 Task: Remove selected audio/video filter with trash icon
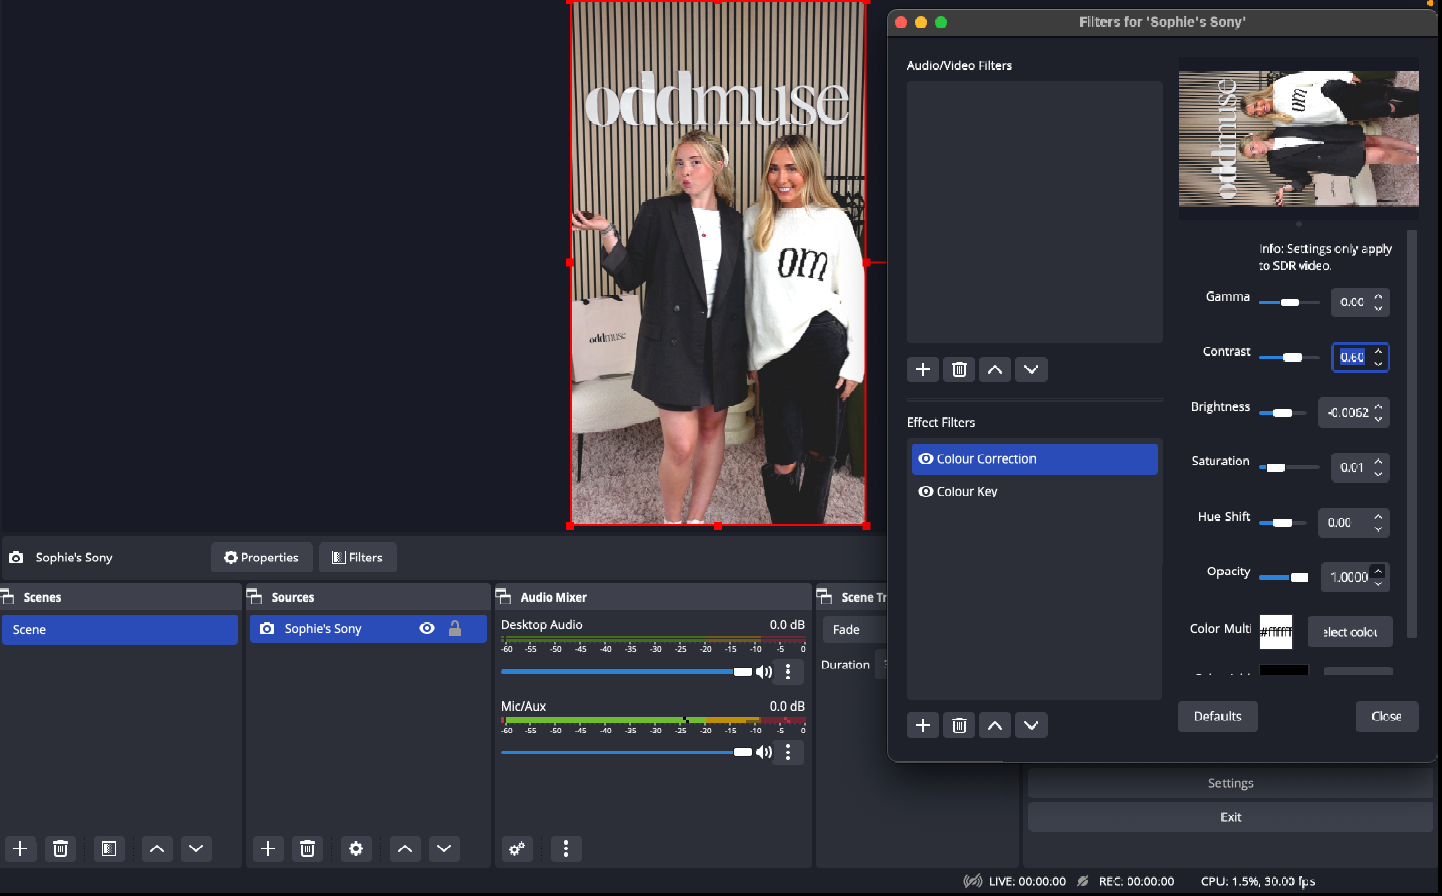point(959,370)
